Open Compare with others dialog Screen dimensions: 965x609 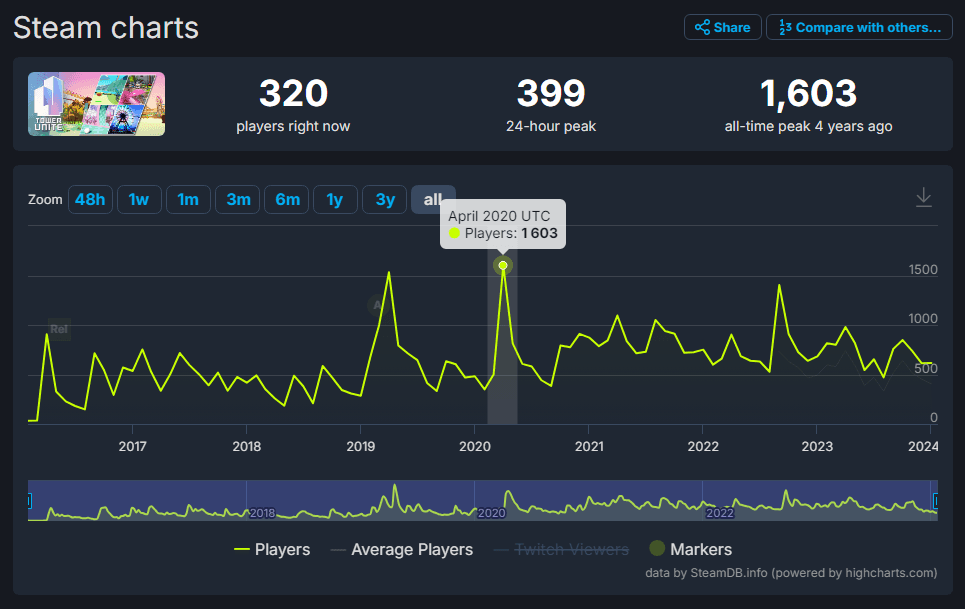(x=859, y=27)
